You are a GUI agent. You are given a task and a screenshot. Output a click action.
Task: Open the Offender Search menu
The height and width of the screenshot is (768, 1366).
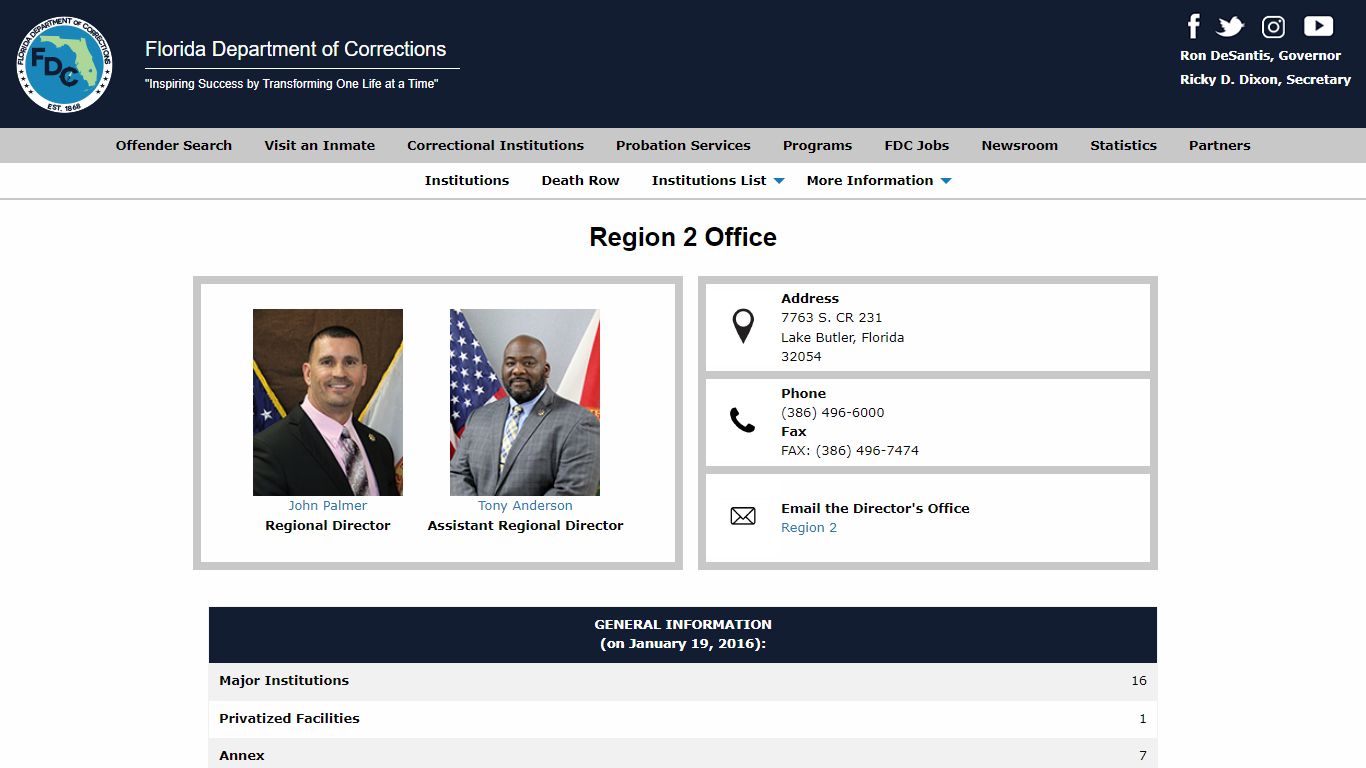174,145
